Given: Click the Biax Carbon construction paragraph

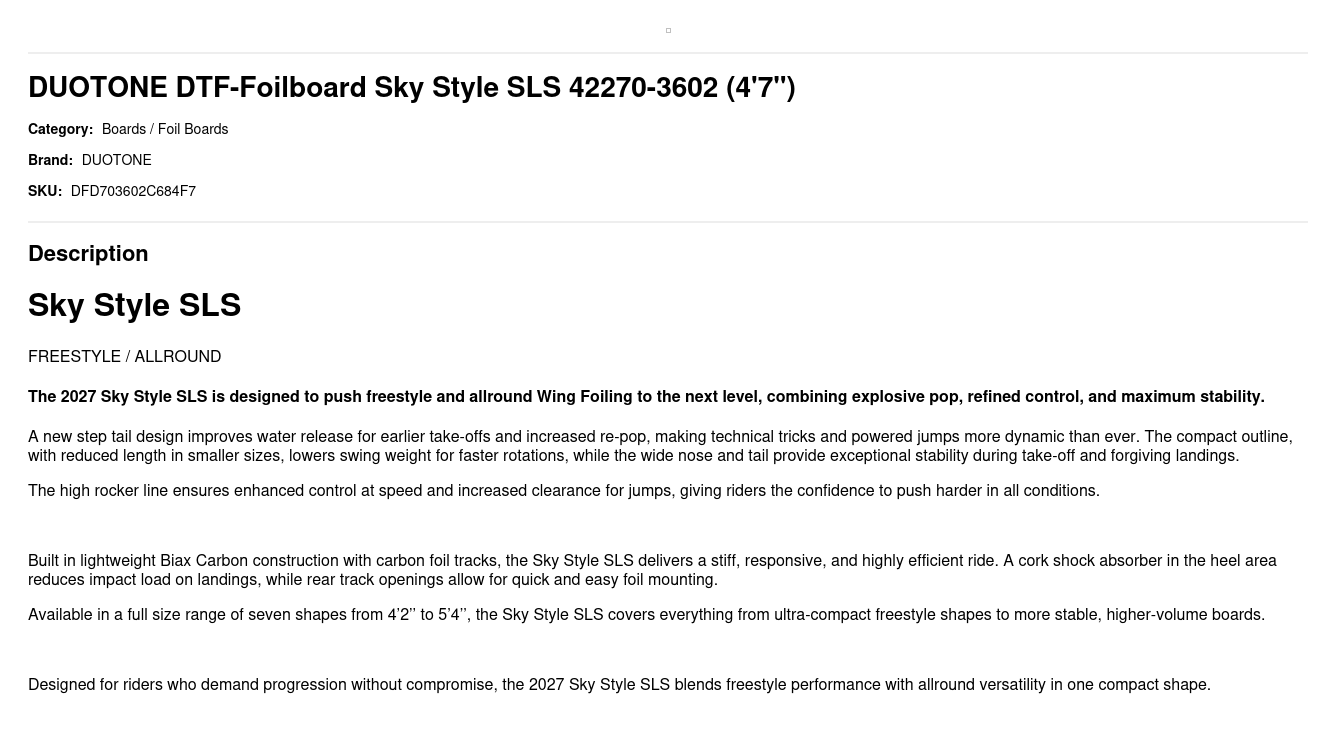Looking at the screenshot, I should click(652, 570).
